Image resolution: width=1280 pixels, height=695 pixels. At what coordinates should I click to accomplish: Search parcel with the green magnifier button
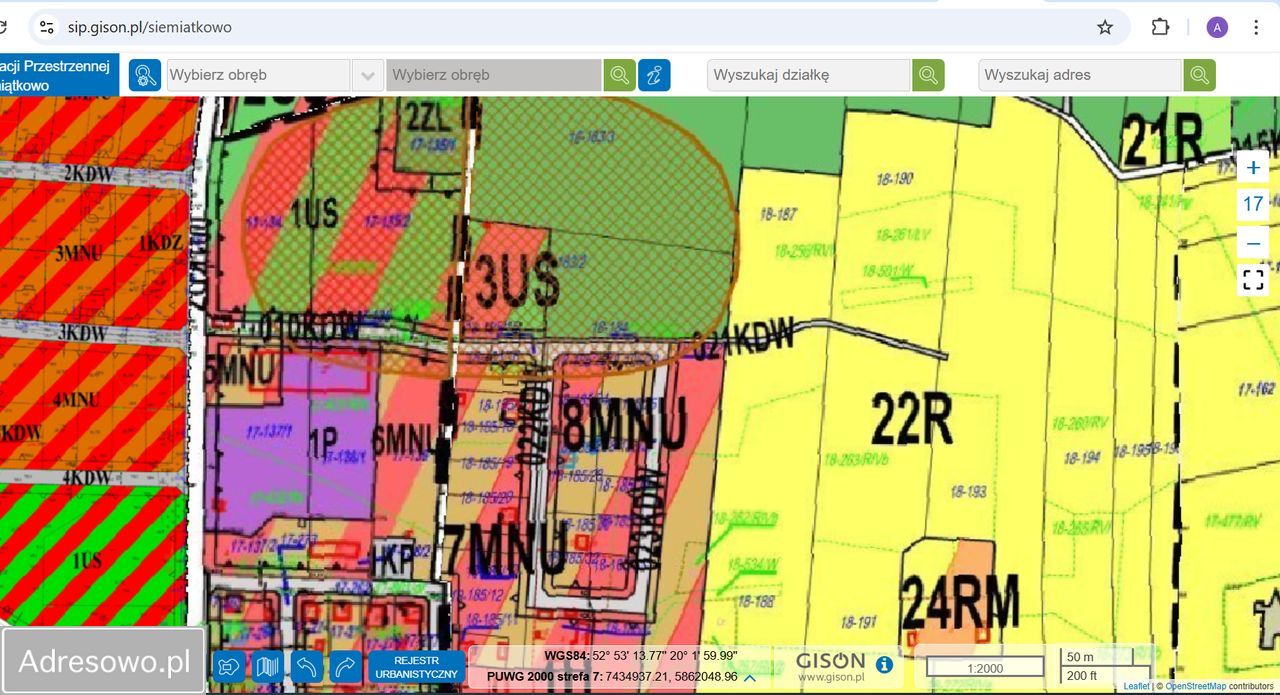coord(928,75)
